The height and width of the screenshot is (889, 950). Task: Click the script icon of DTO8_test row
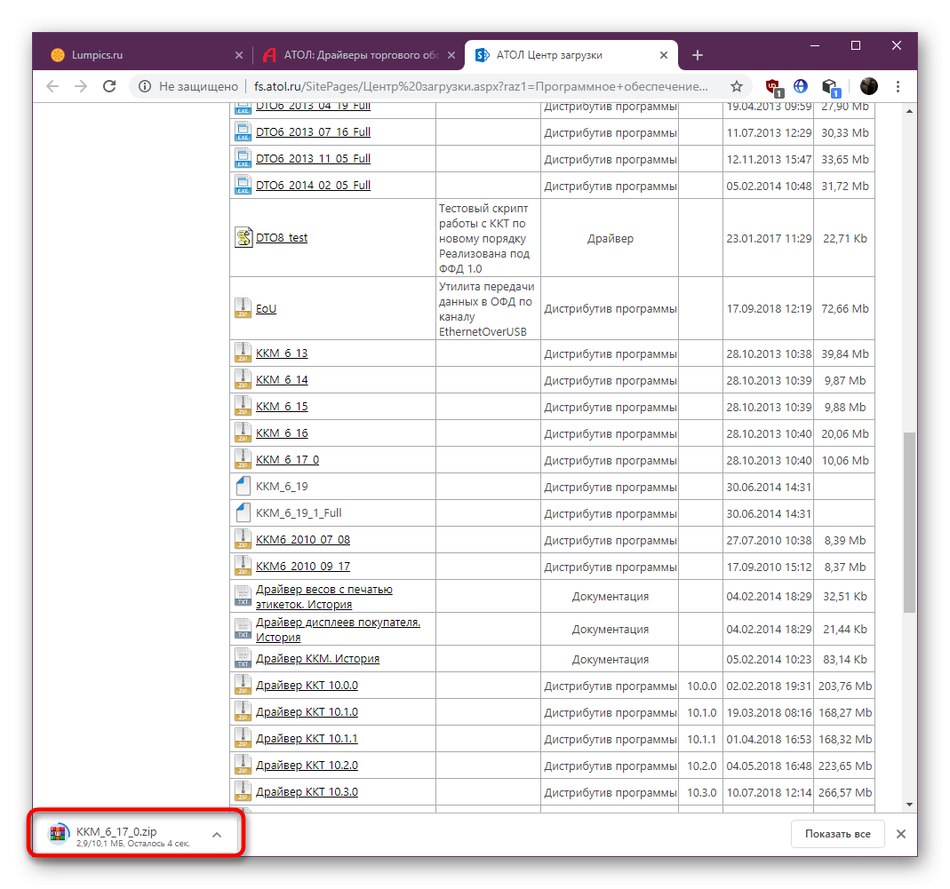pos(243,237)
